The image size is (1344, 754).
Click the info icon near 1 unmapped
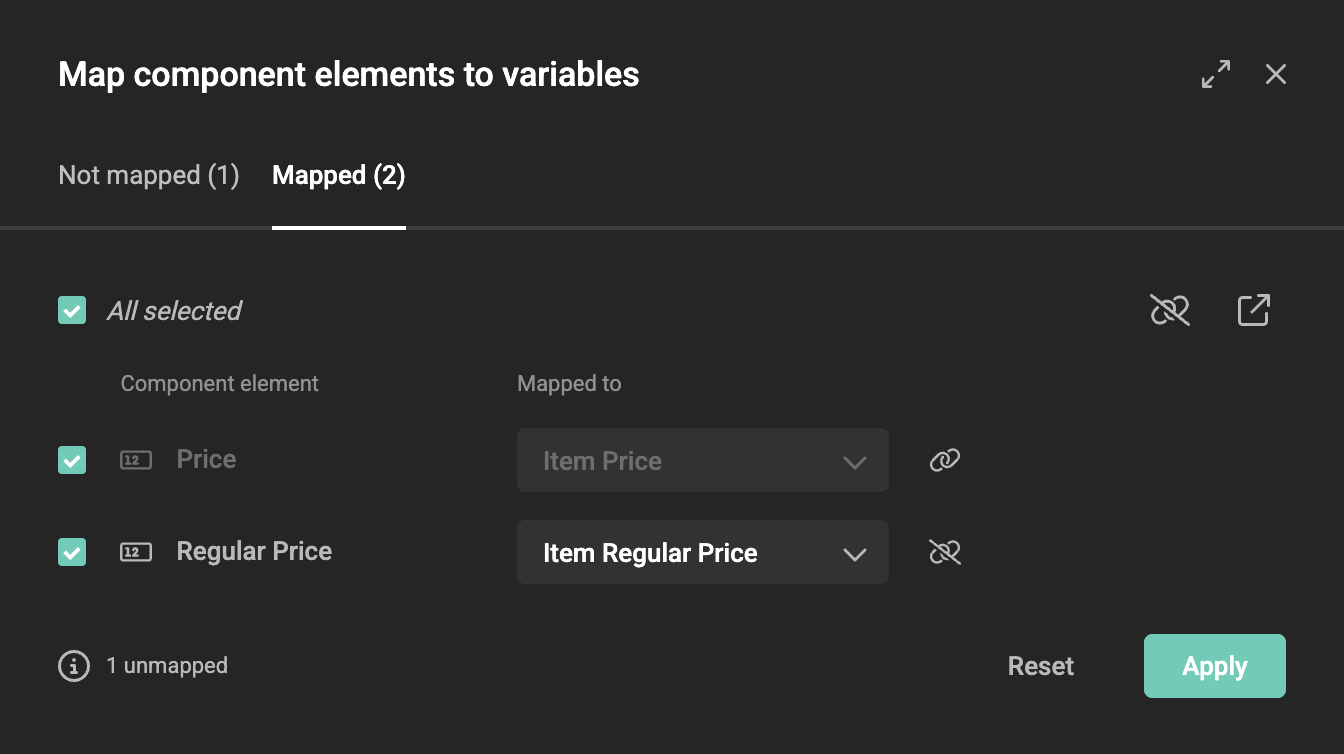73,665
